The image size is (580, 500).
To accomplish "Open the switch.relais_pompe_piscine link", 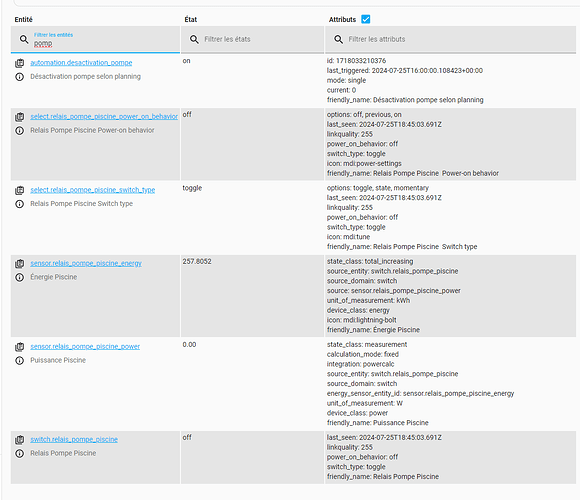I will pos(74,439).
